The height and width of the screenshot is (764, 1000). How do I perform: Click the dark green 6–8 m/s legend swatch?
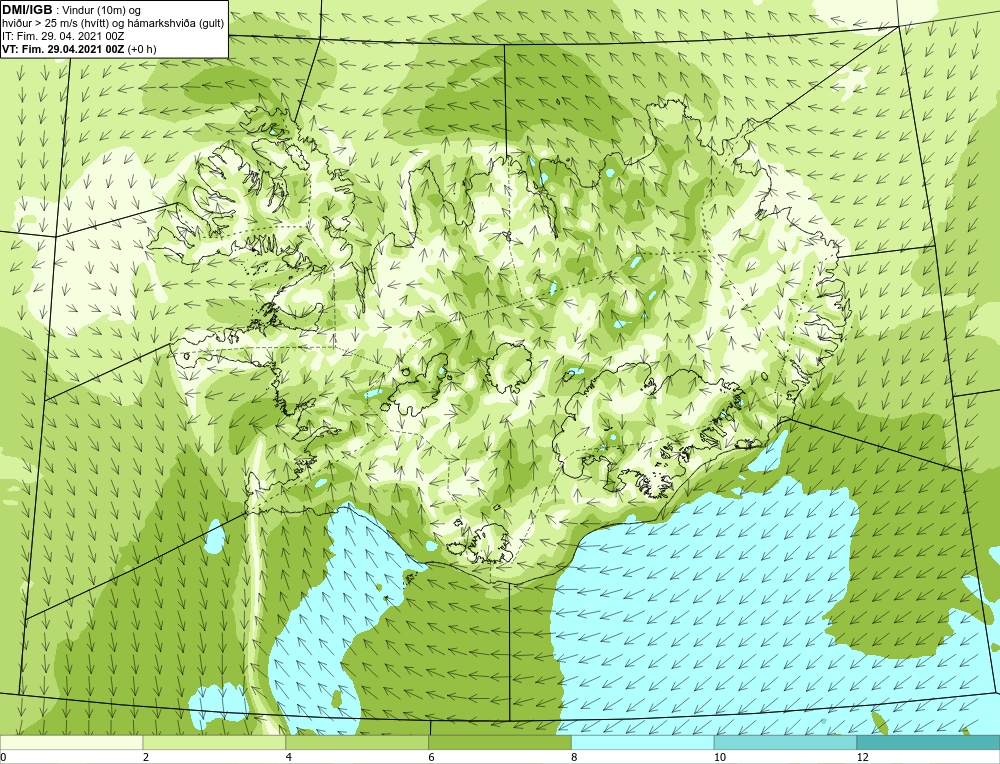click(500, 742)
